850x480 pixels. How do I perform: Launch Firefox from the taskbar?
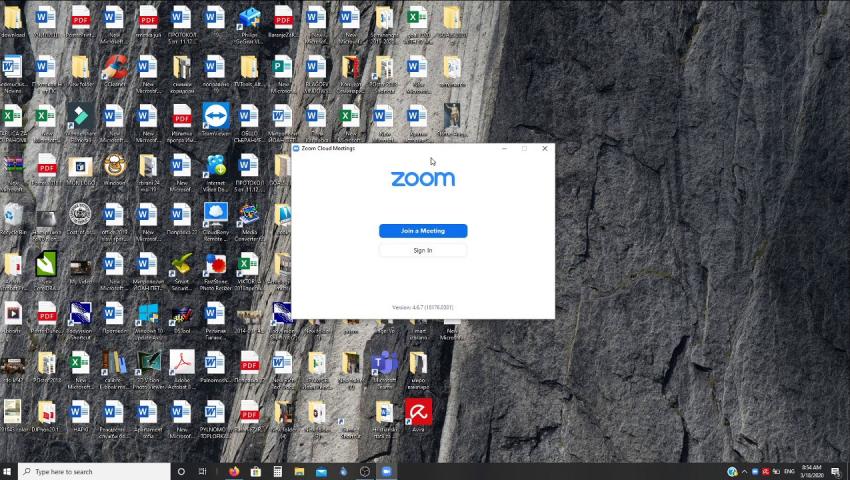[x=234, y=471]
